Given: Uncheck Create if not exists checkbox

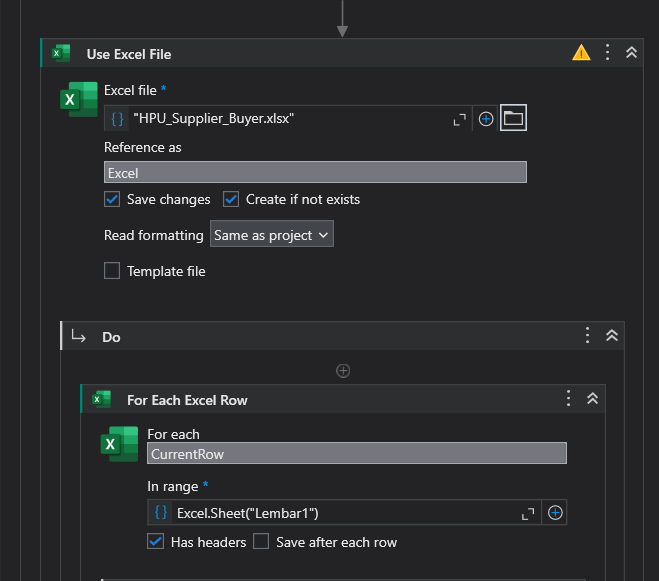Looking at the screenshot, I should pos(231,199).
